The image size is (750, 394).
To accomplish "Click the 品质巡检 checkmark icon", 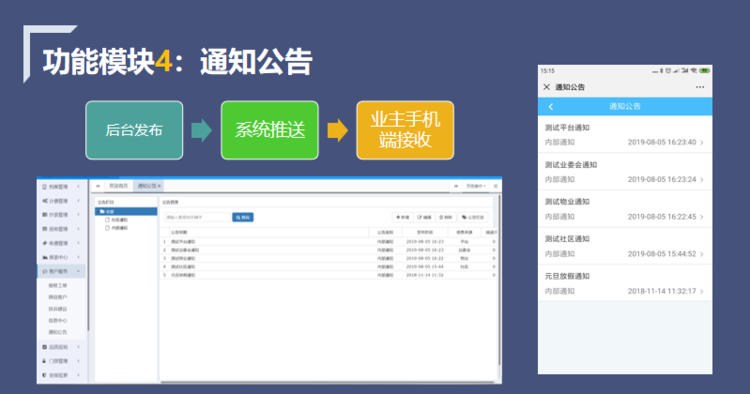I will coord(44,347).
